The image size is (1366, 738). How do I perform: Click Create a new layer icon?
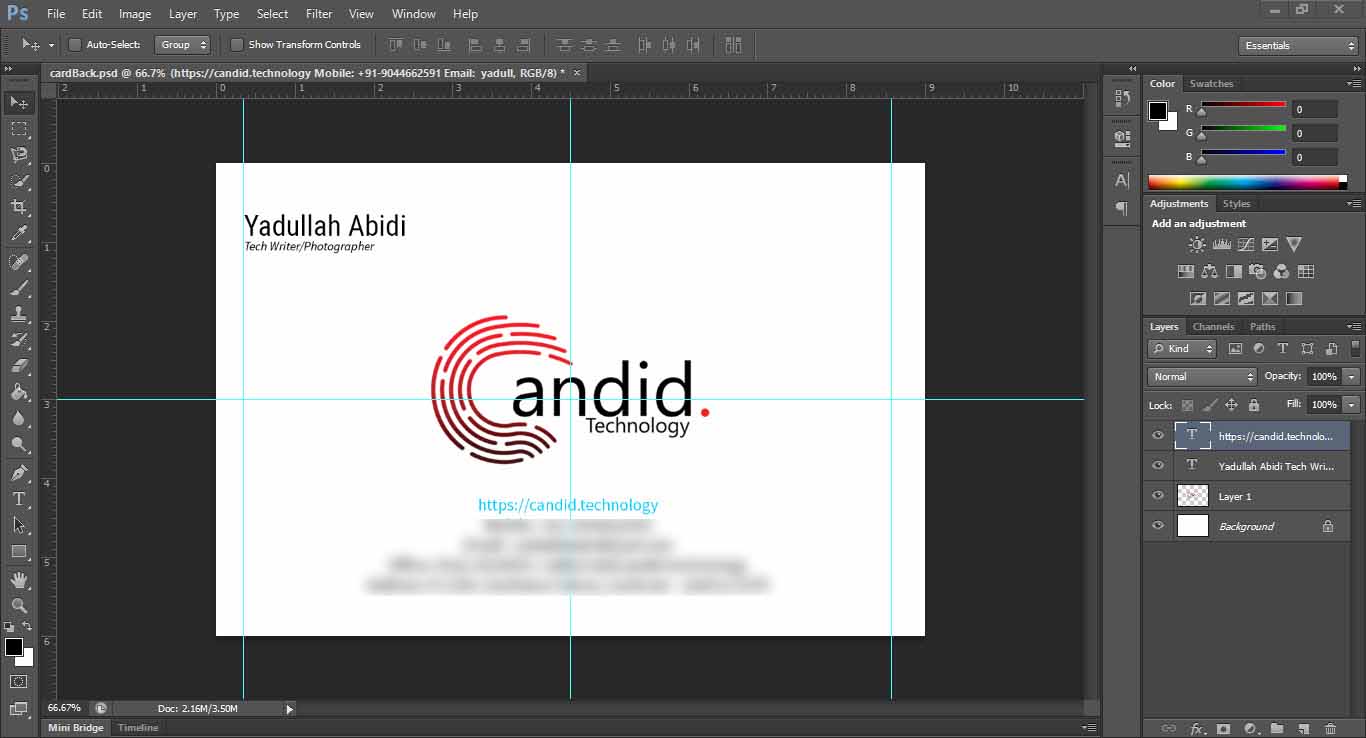(x=1303, y=729)
